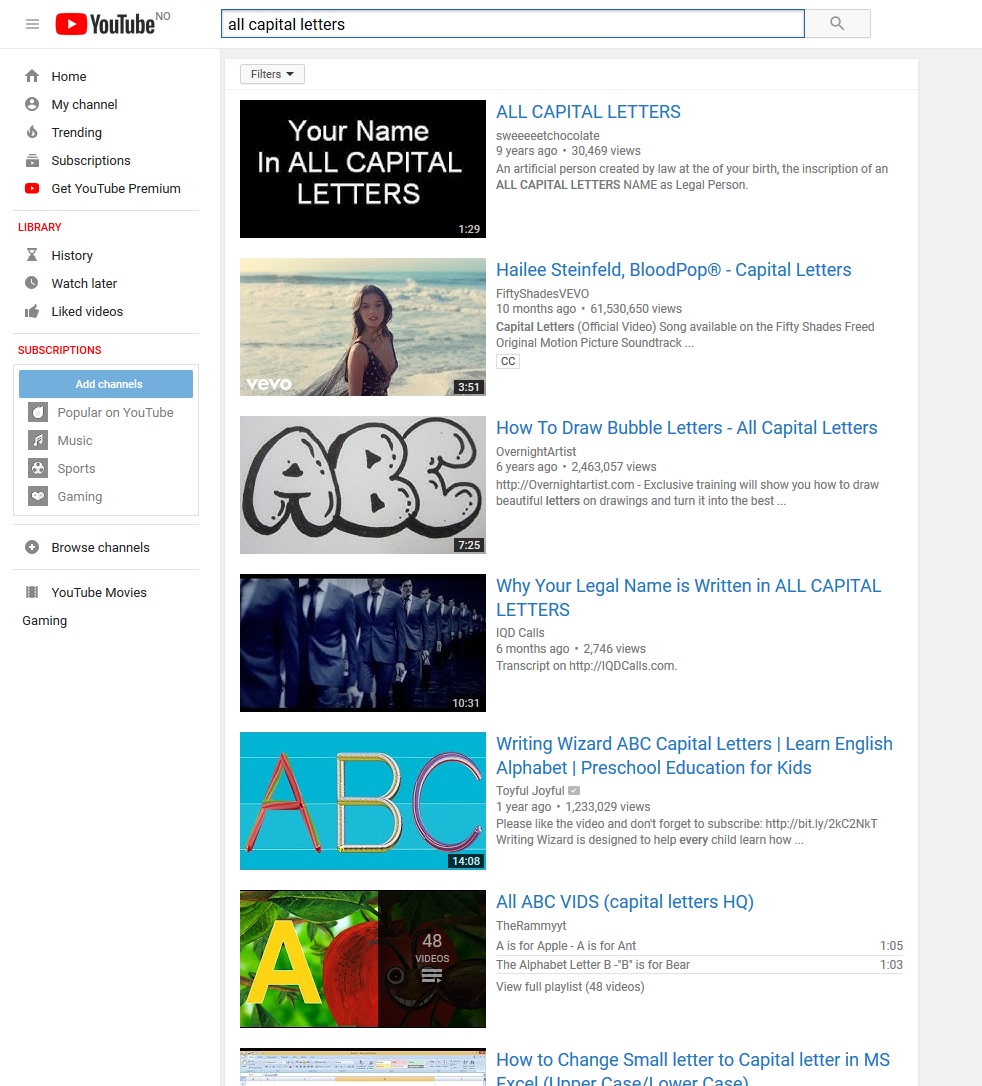
Task: Click the Home house icon
Action: (32, 76)
